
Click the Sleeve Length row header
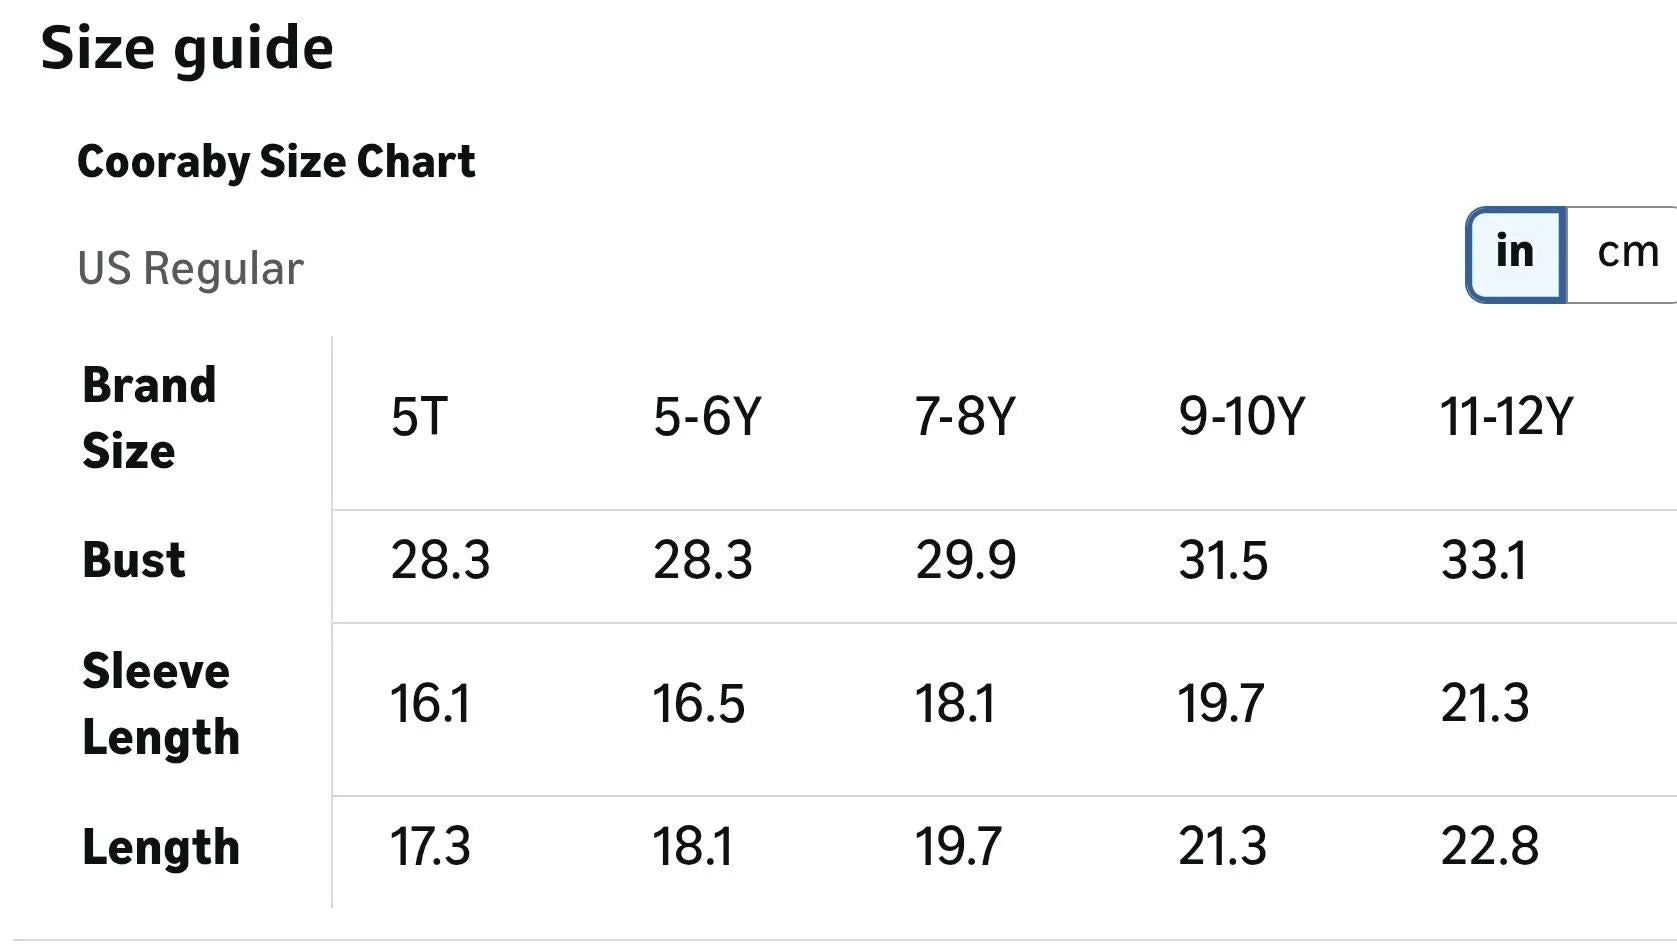(x=161, y=704)
